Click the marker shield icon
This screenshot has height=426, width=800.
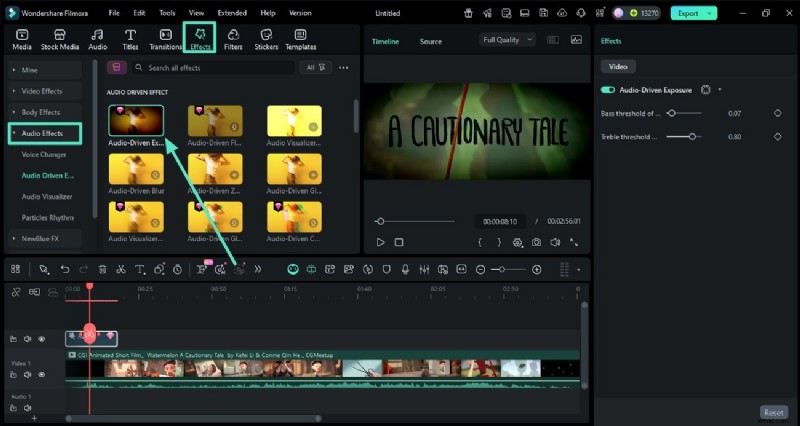click(387, 269)
